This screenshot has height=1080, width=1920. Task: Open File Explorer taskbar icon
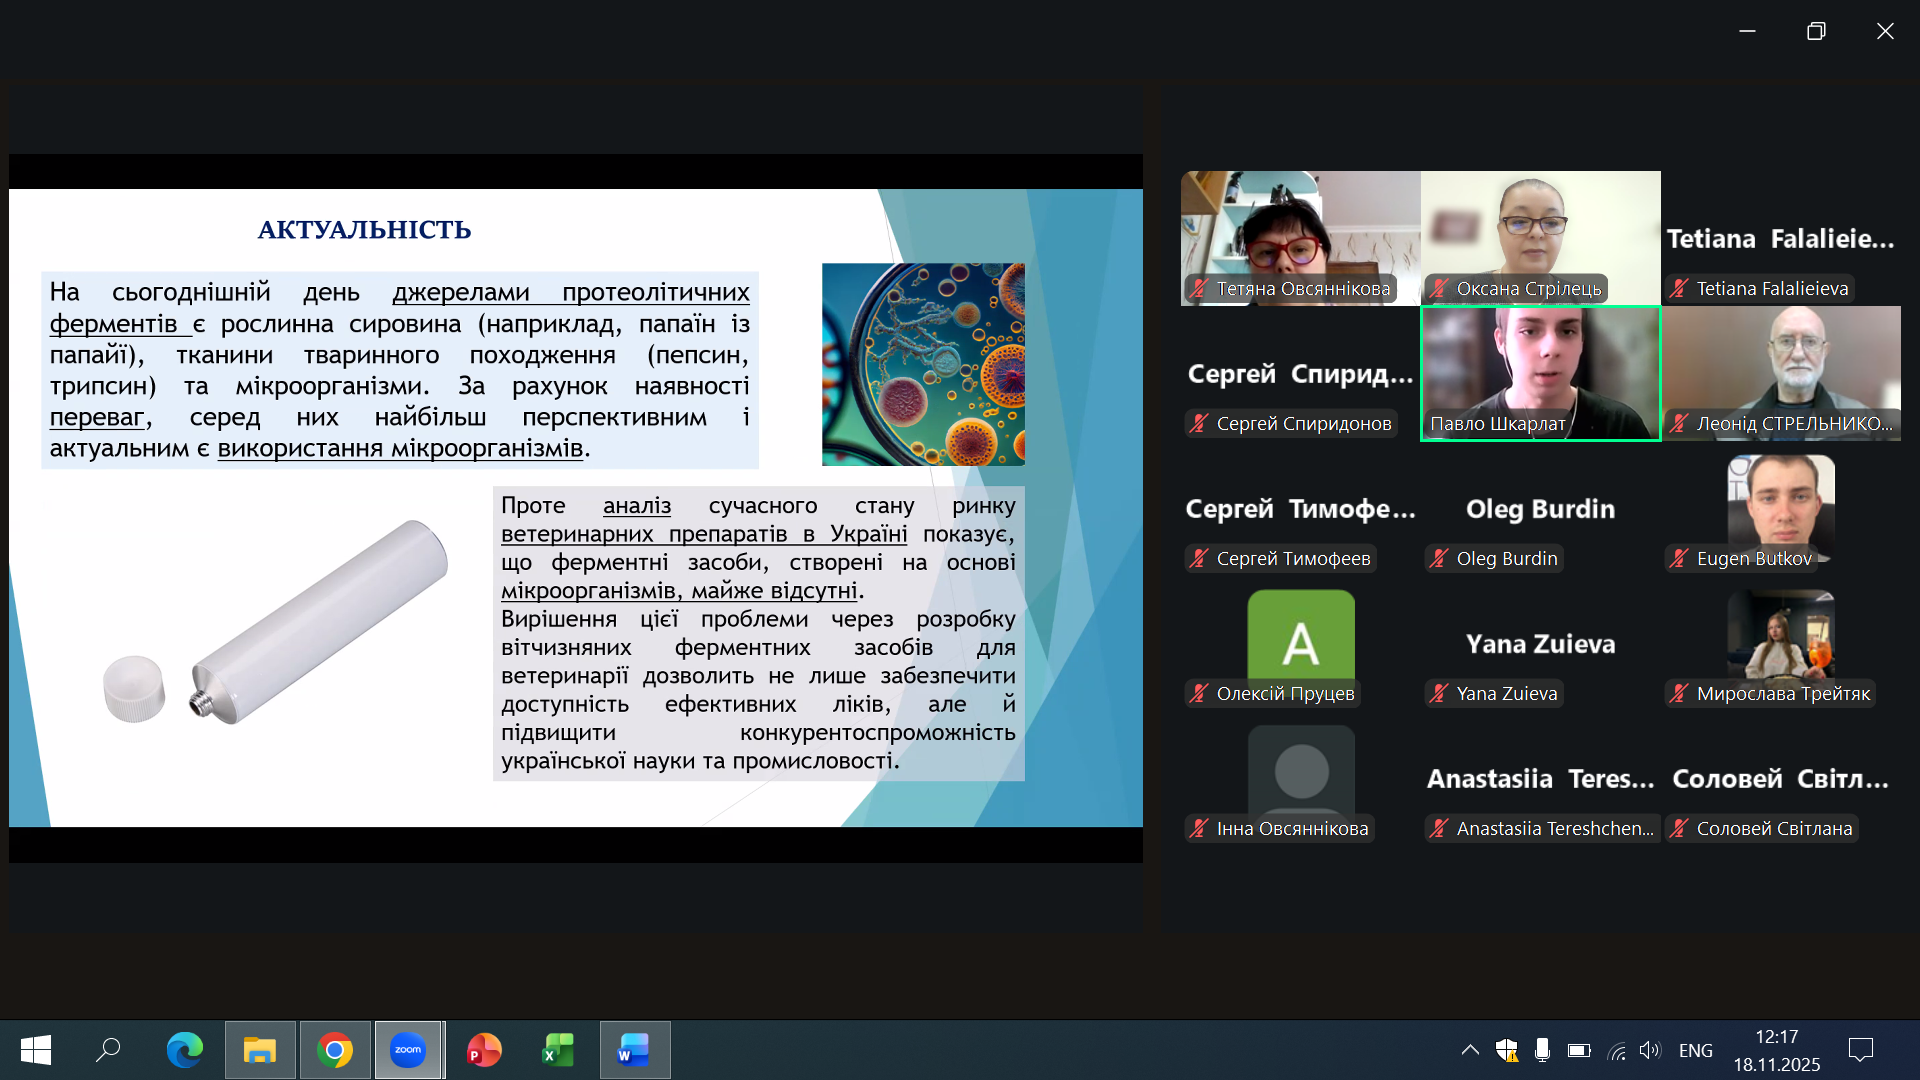pyautogui.click(x=260, y=1050)
